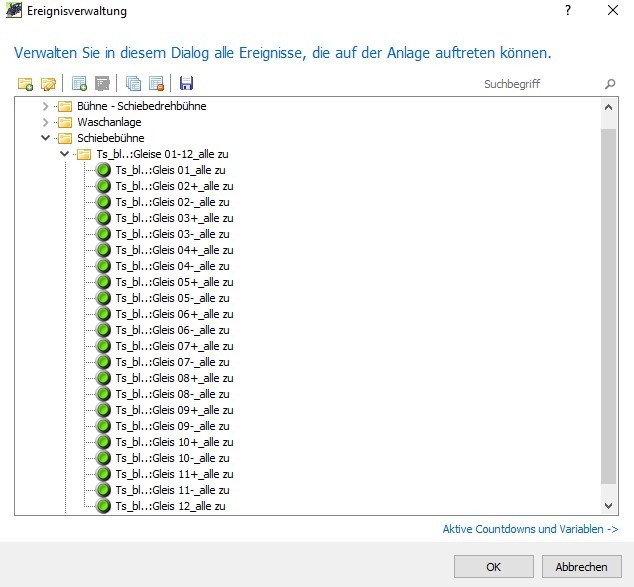This screenshot has height=587, width=634.
Task: Click the Abbrechen button
Action: [x=581, y=567]
